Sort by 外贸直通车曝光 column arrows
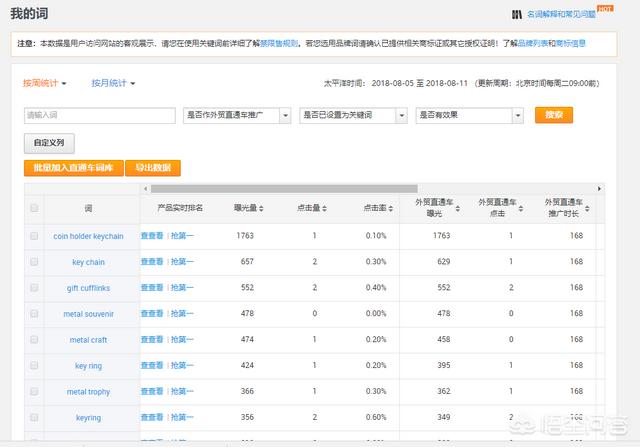This screenshot has width=640, height=447. [455, 208]
